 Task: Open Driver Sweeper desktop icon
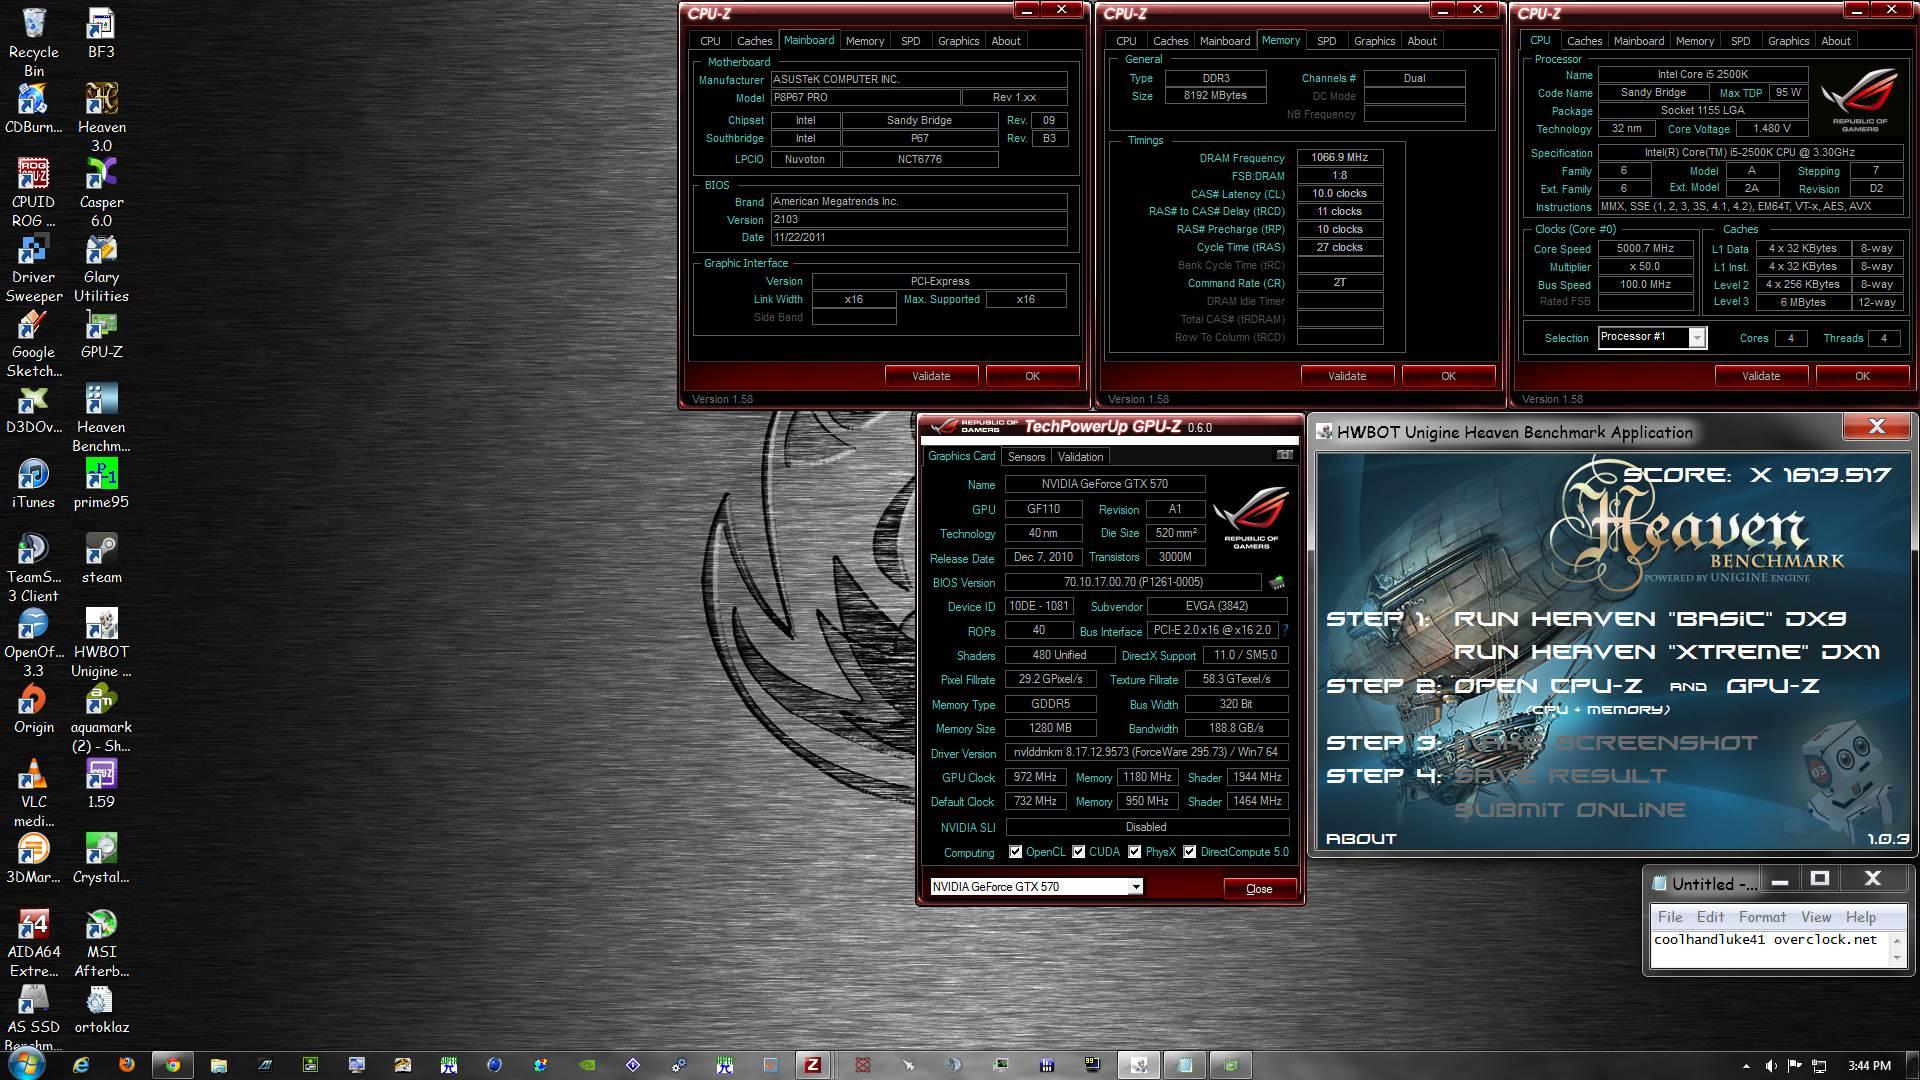click(x=33, y=267)
